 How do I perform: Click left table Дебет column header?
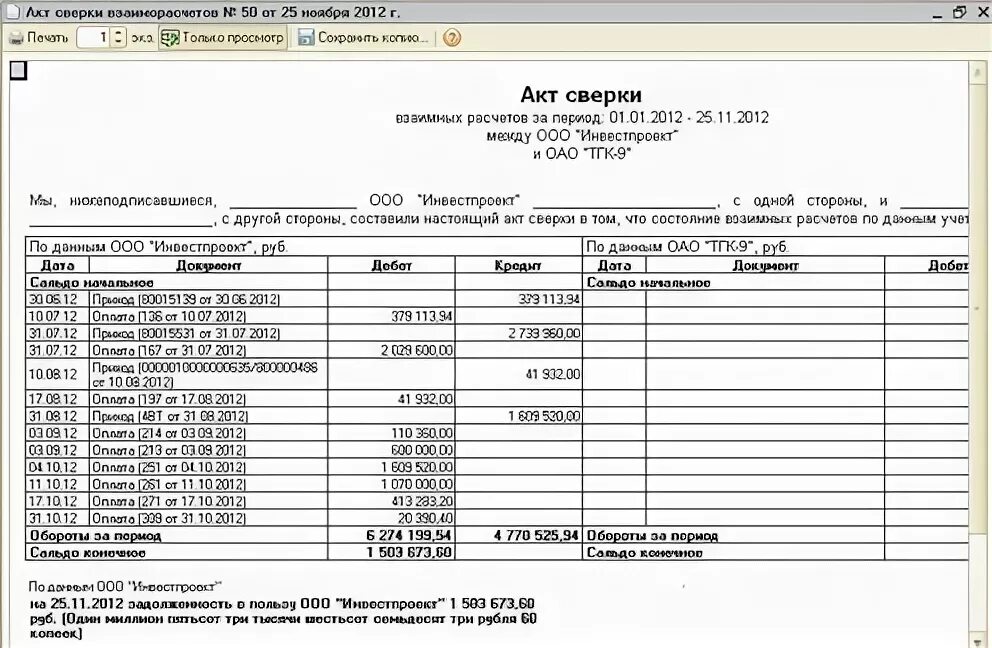[x=392, y=265]
